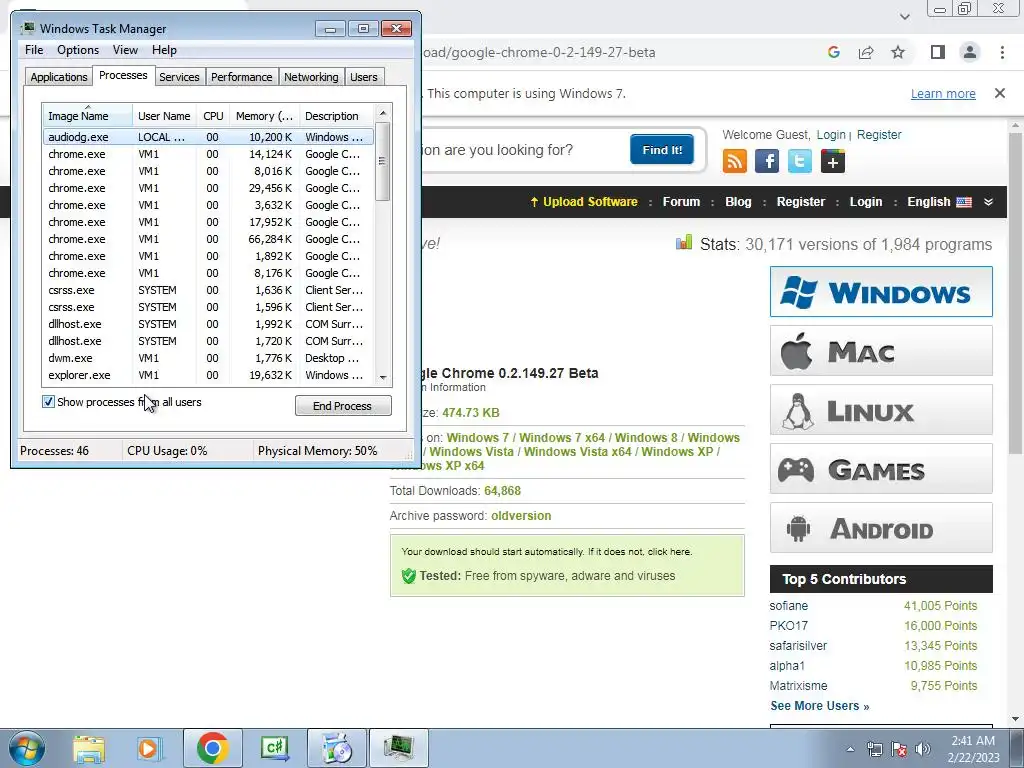Screen dimensions: 1024x768
Task: Select the explorer.exe process row
Action: coord(208,375)
